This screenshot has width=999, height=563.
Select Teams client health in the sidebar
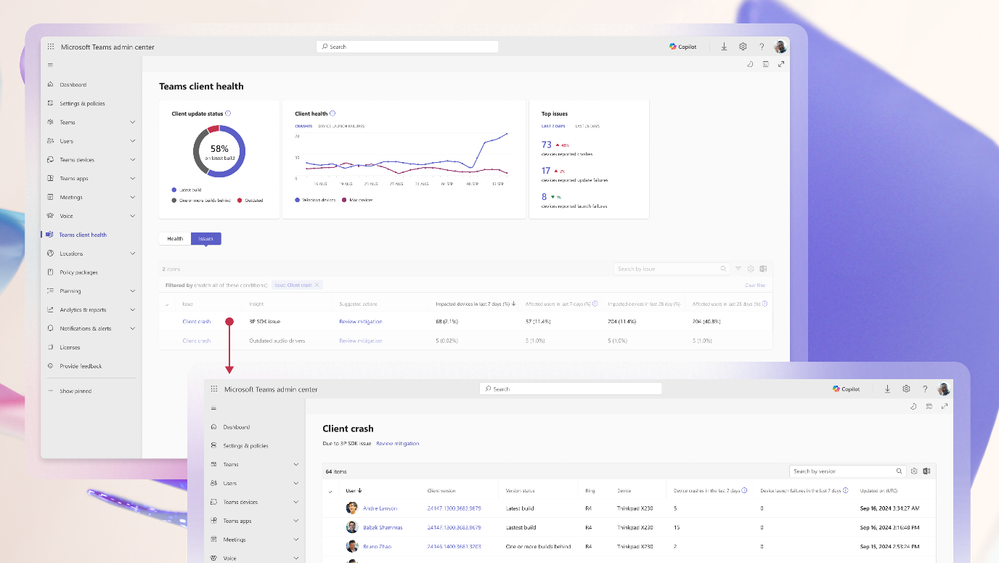82,235
